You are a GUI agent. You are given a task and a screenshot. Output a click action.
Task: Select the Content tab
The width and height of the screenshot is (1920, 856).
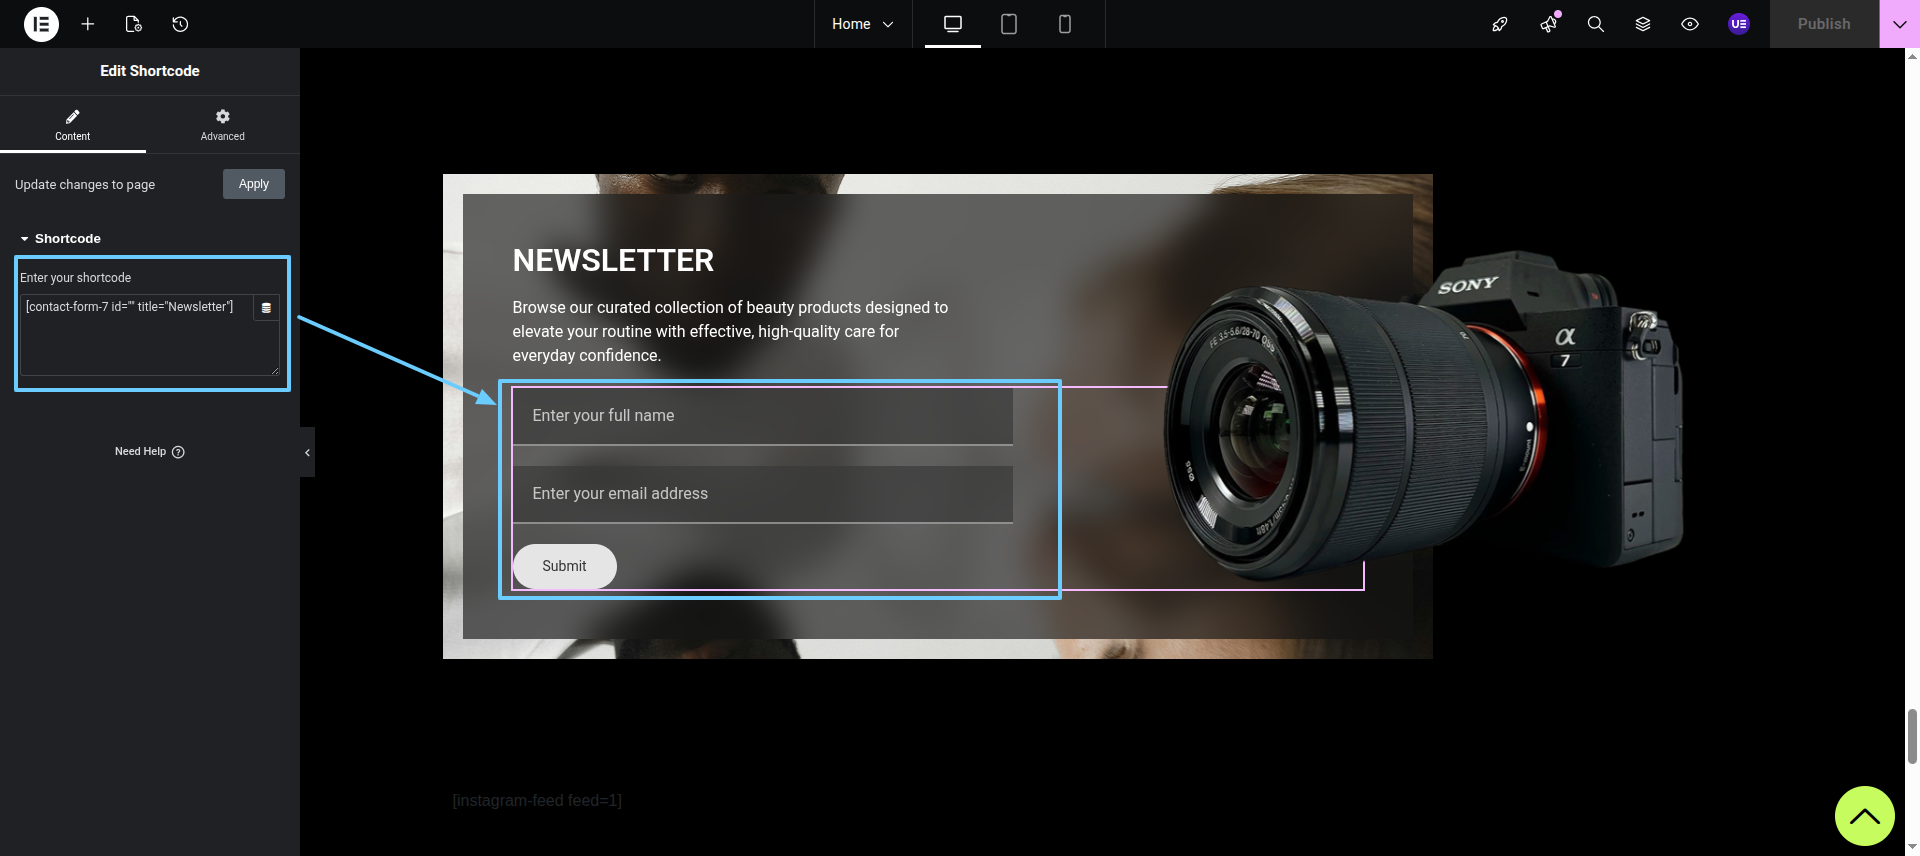coord(72,125)
